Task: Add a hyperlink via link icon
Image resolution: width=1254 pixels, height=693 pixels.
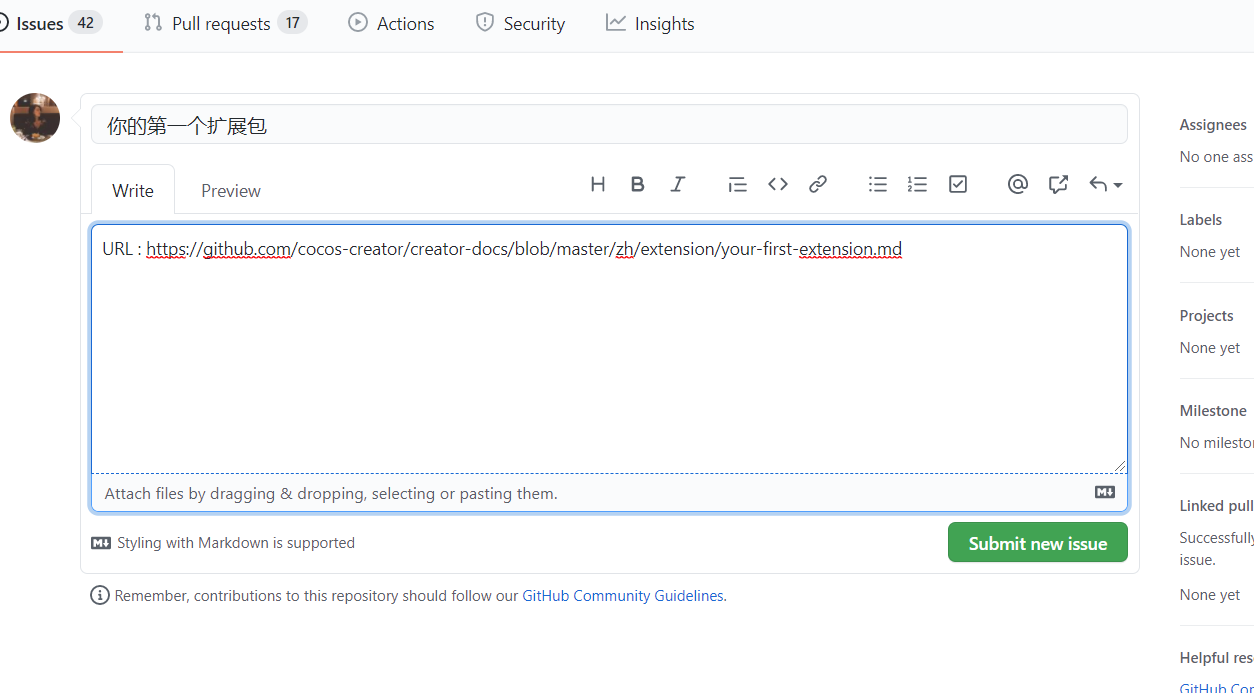Action: pyautogui.click(x=818, y=184)
